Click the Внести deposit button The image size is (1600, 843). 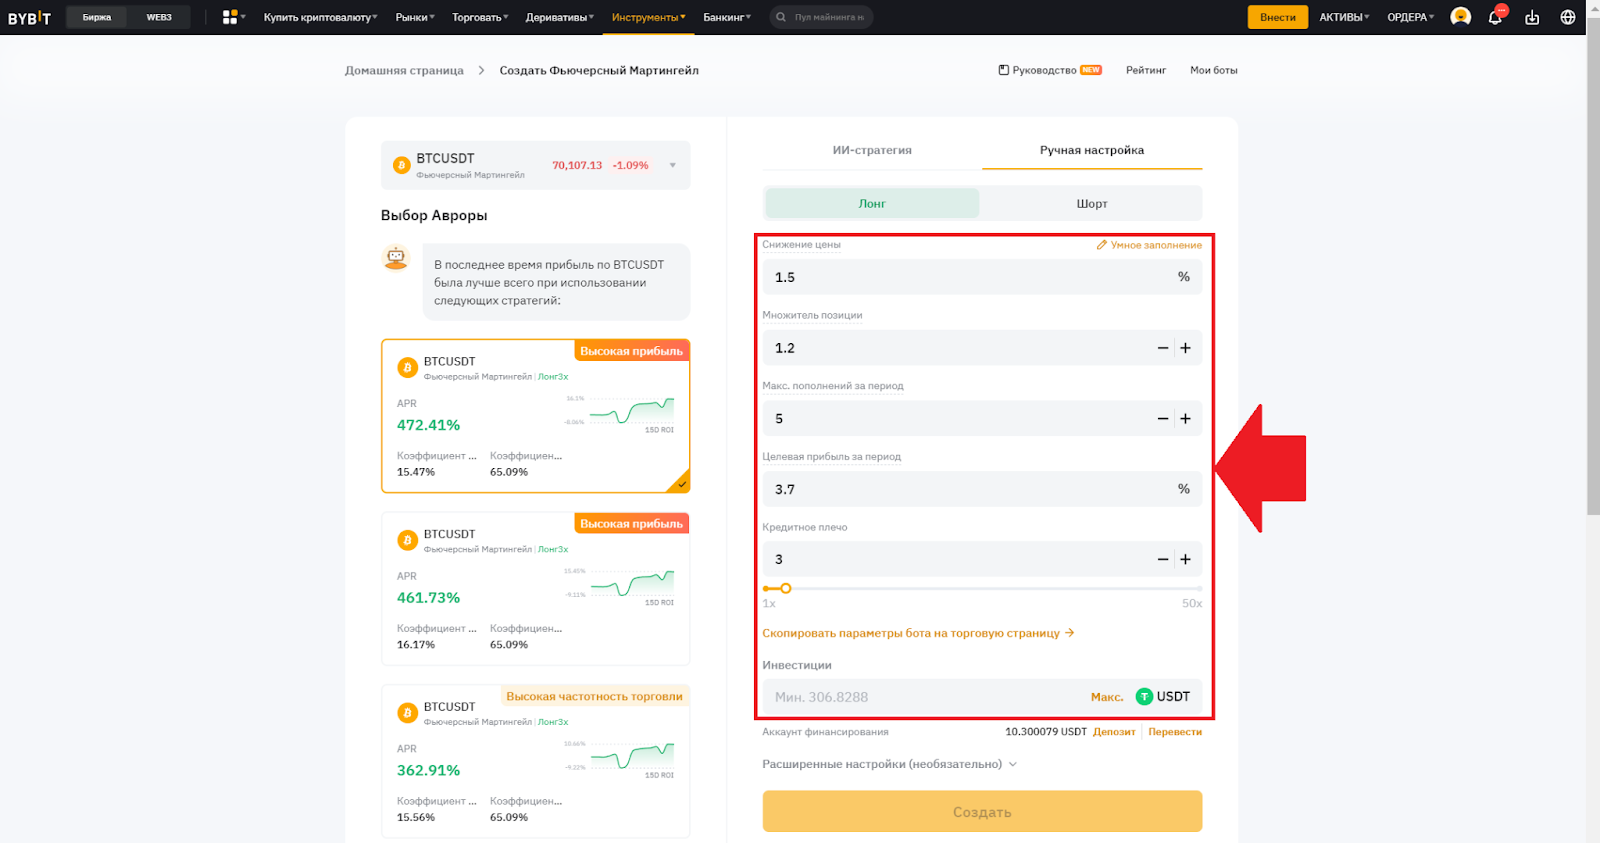click(1277, 17)
